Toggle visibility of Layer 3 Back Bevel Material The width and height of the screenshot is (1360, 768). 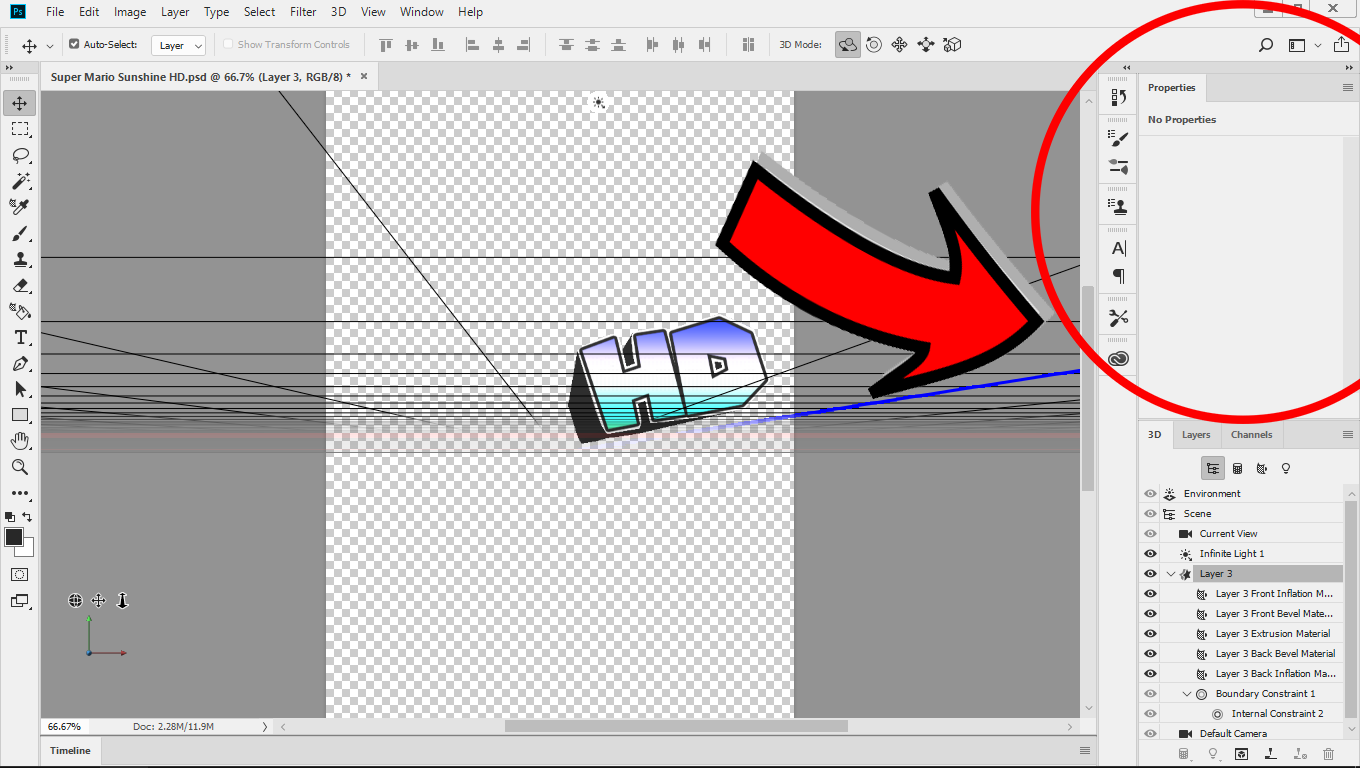(x=1150, y=654)
